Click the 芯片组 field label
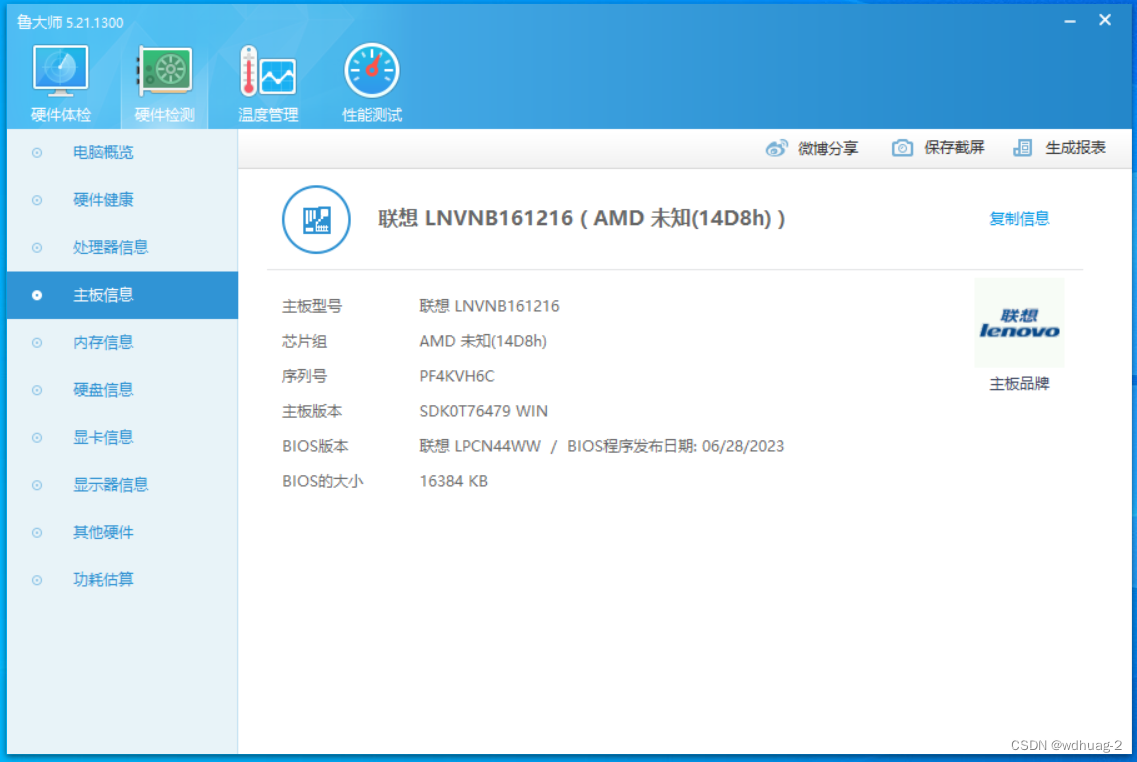Image resolution: width=1137 pixels, height=762 pixels. coord(305,341)
